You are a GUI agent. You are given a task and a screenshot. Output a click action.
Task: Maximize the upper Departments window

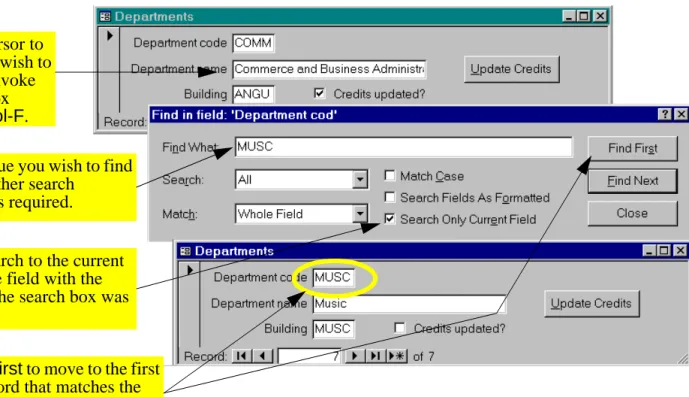coord(584,16)
